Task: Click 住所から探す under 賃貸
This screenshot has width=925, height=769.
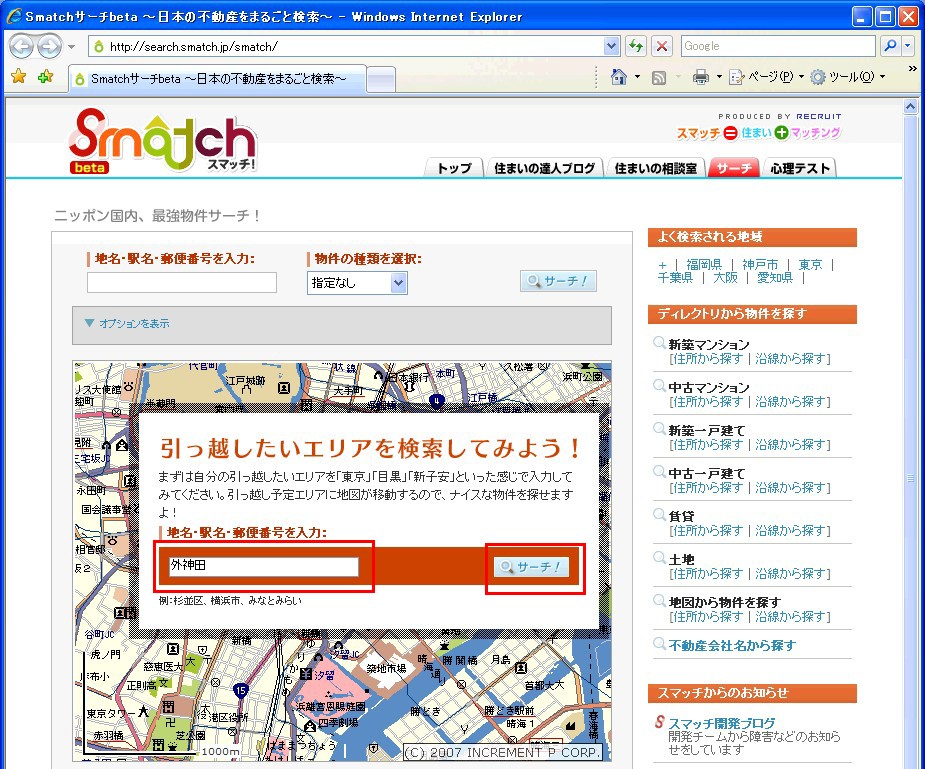Action: tap(707, 531)
